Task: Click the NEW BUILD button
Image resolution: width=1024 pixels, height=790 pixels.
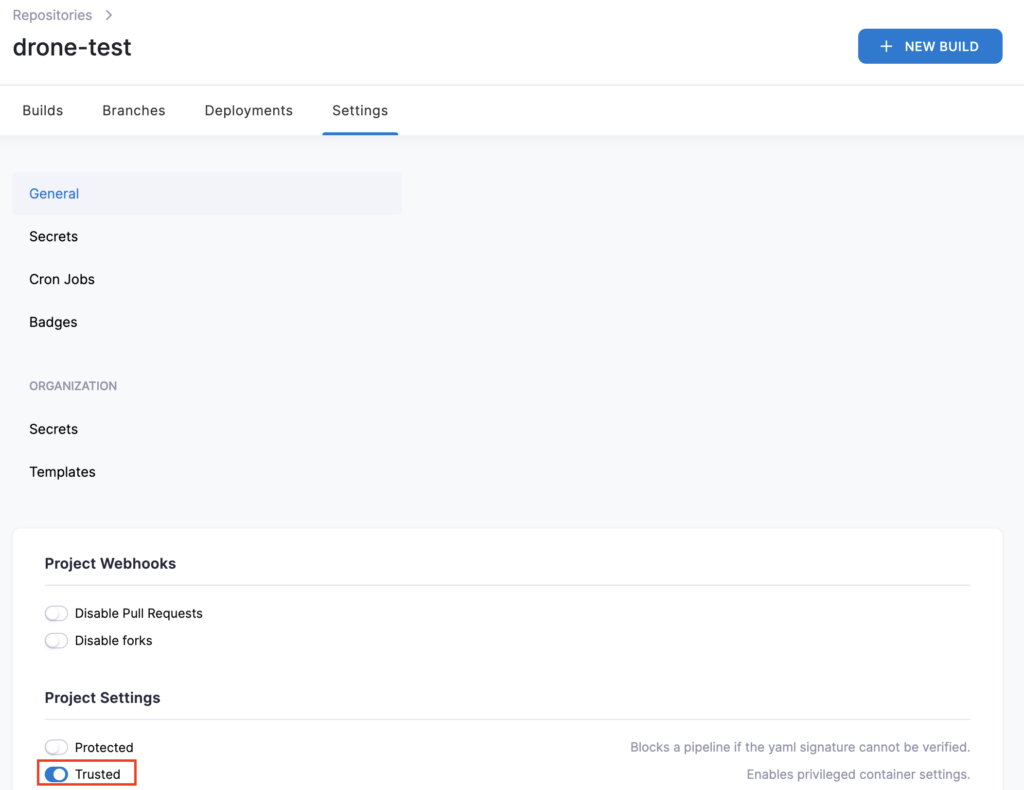Action: pos(929,46)
